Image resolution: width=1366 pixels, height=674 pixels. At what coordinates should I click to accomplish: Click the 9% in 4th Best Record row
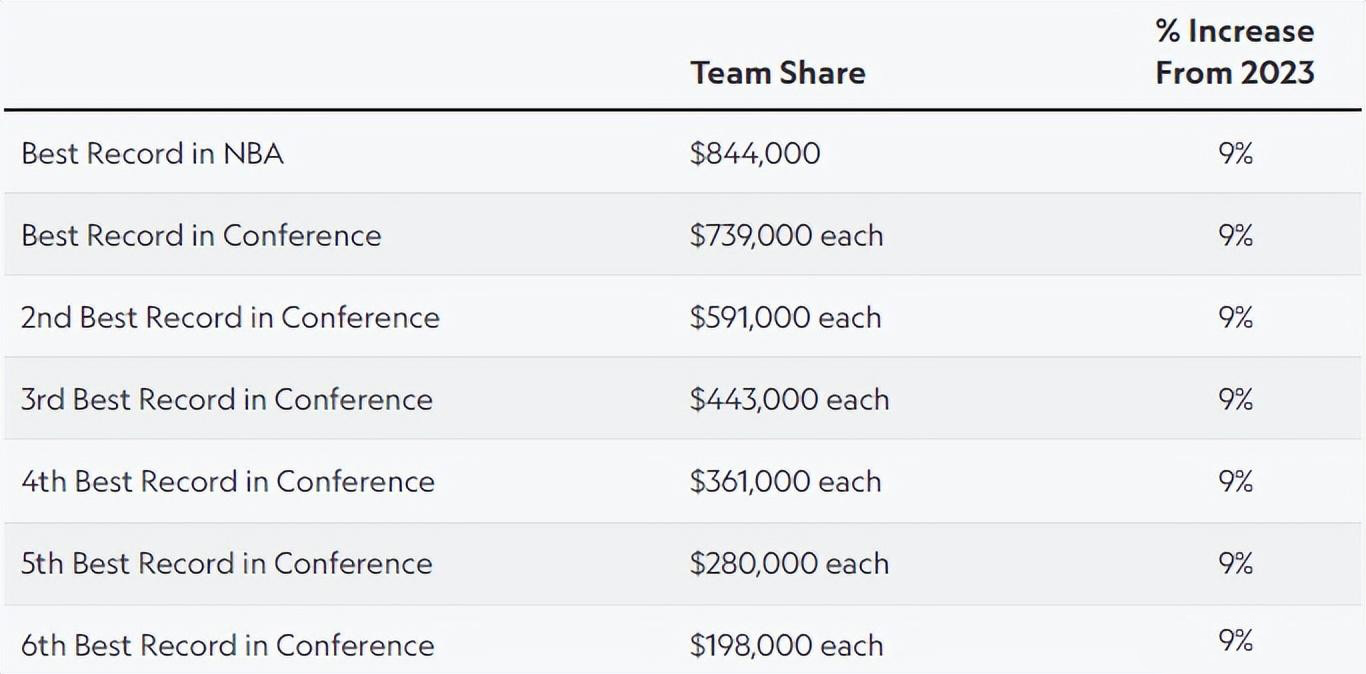pos(1235,481)
